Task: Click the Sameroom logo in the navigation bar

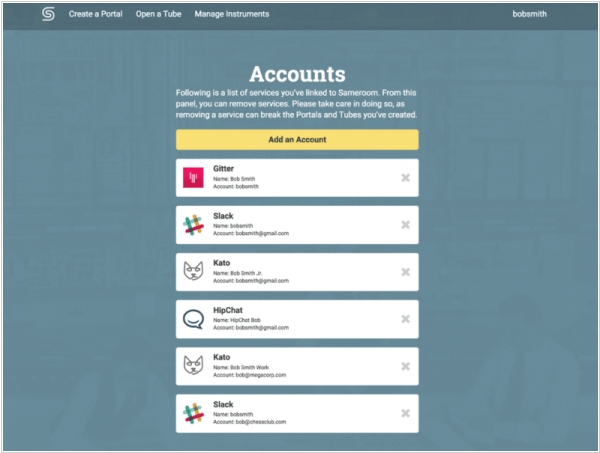Action: 48,14
